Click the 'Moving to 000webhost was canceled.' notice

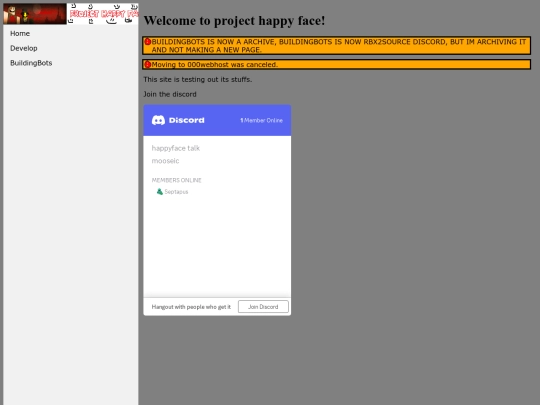coord(336,64)
